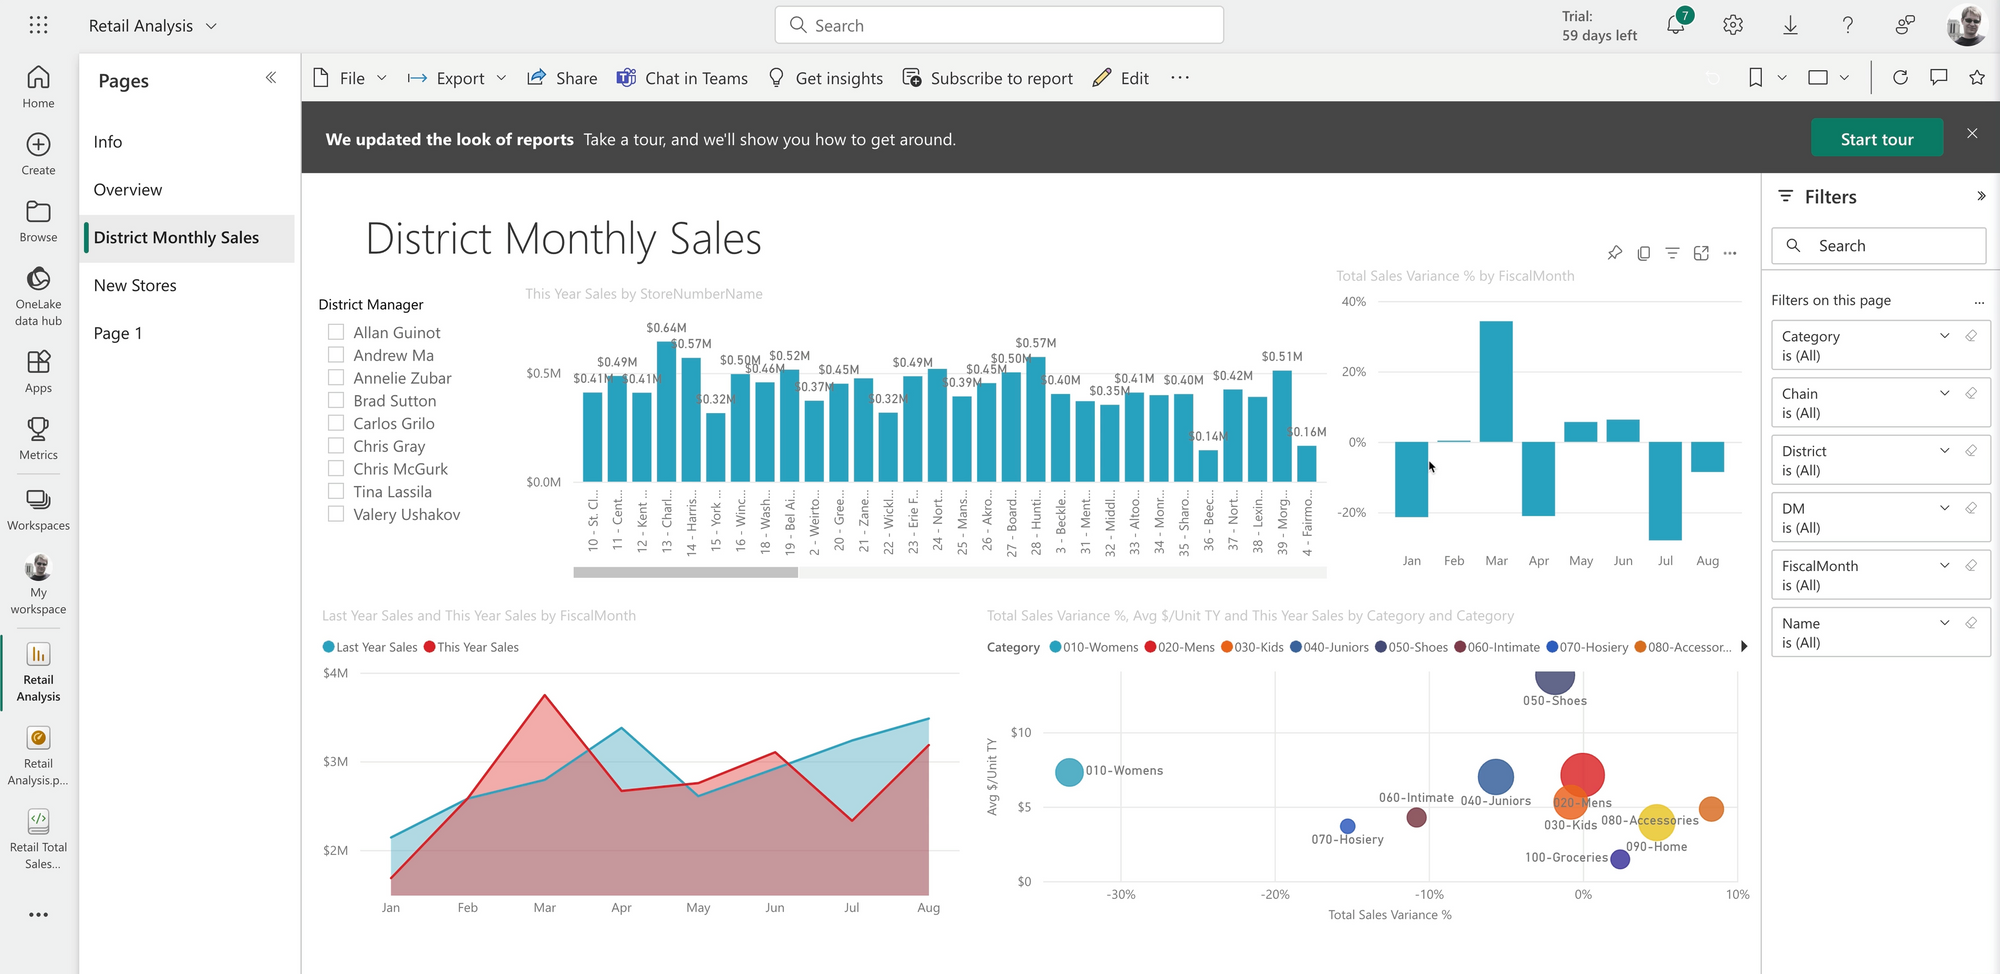Click the Filters pane search field
This screenshot has width=2000, height=974.
[x=1878, y=246]
